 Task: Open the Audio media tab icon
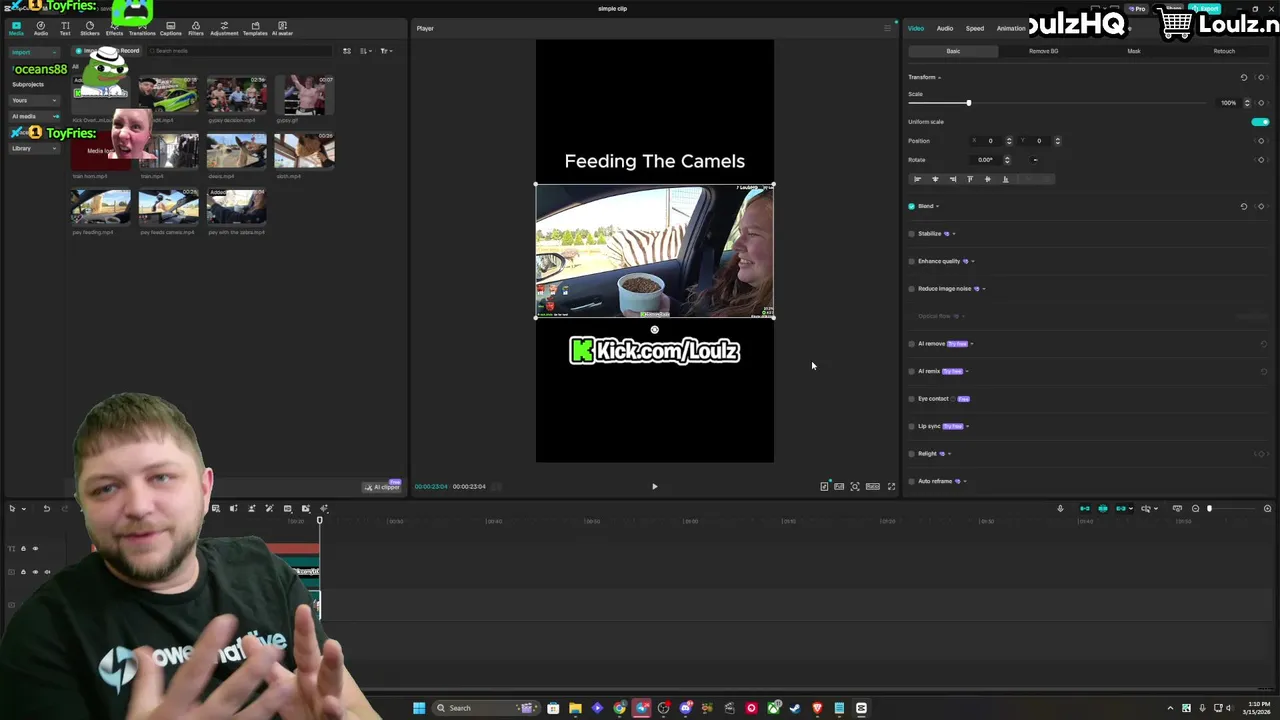pyautogui.click(x=41, y=28)
